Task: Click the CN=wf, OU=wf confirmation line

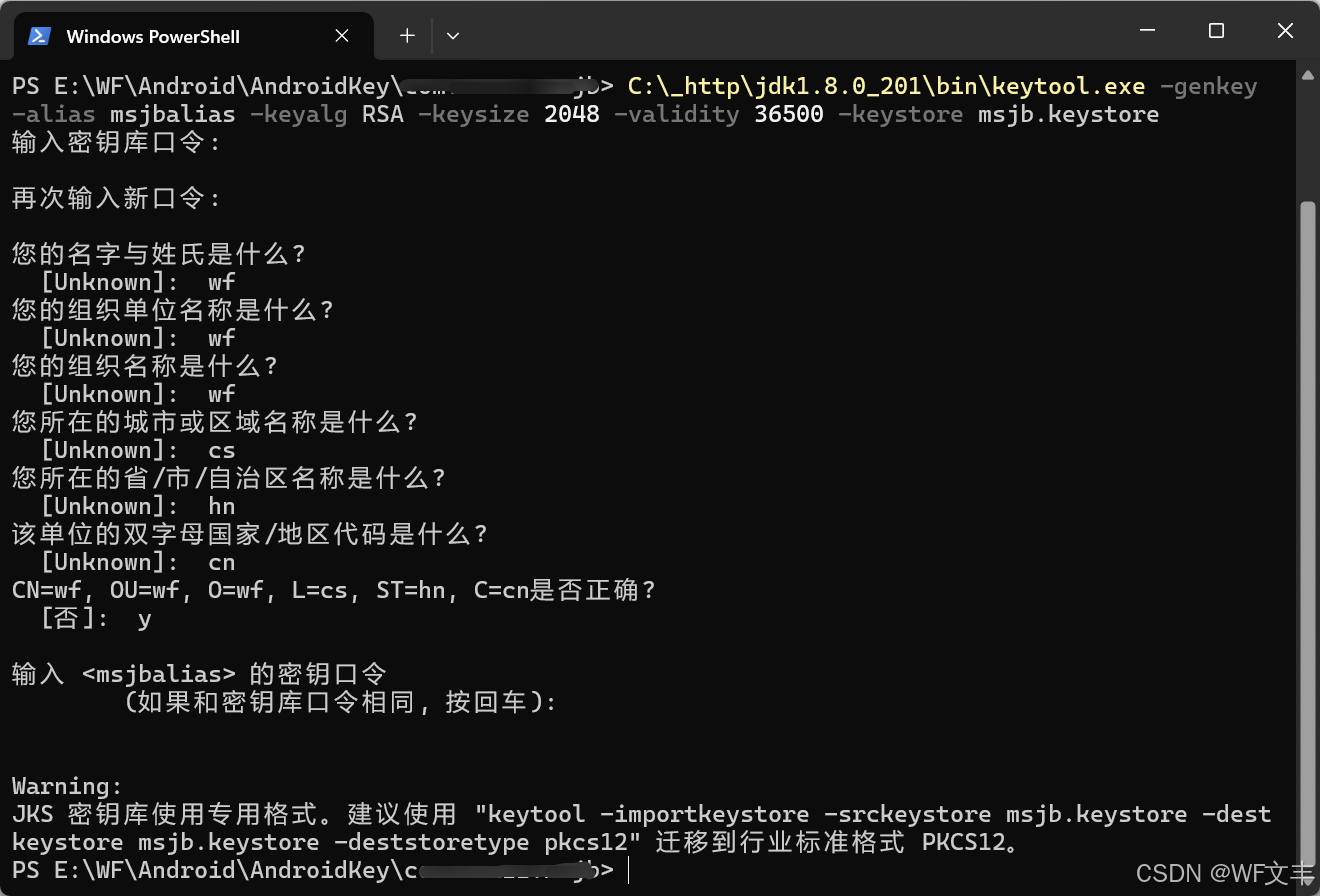Action: point(333,590)
